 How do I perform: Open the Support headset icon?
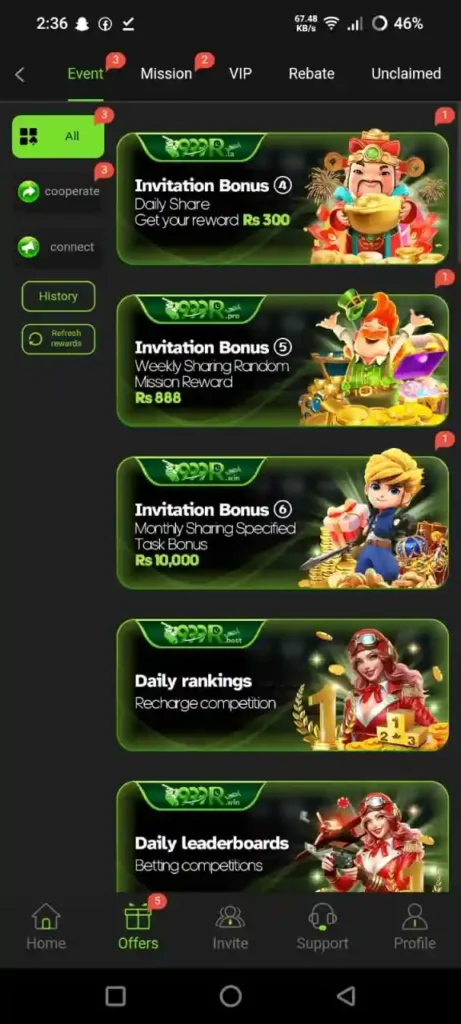click(x=323, y=916)
